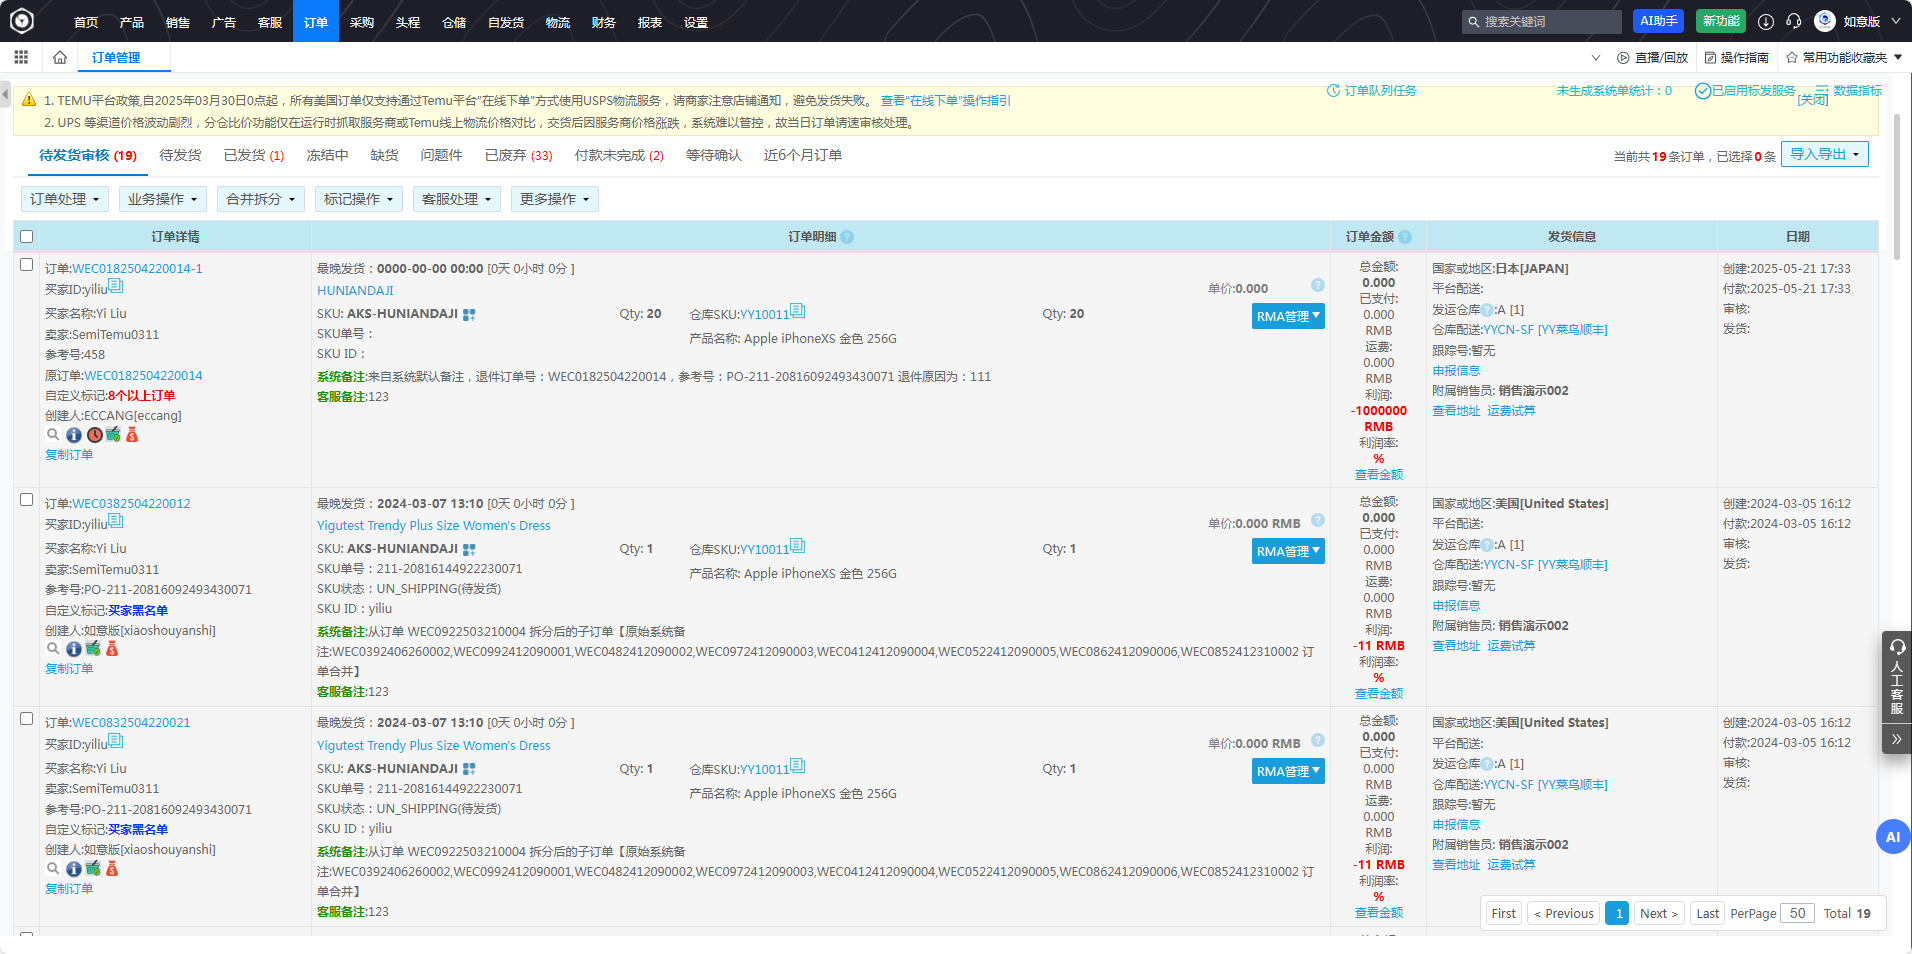This screenshot has height=954, width=1912.
Task: Tick checkbox for order WEC0382504220012
Action: 27,500
